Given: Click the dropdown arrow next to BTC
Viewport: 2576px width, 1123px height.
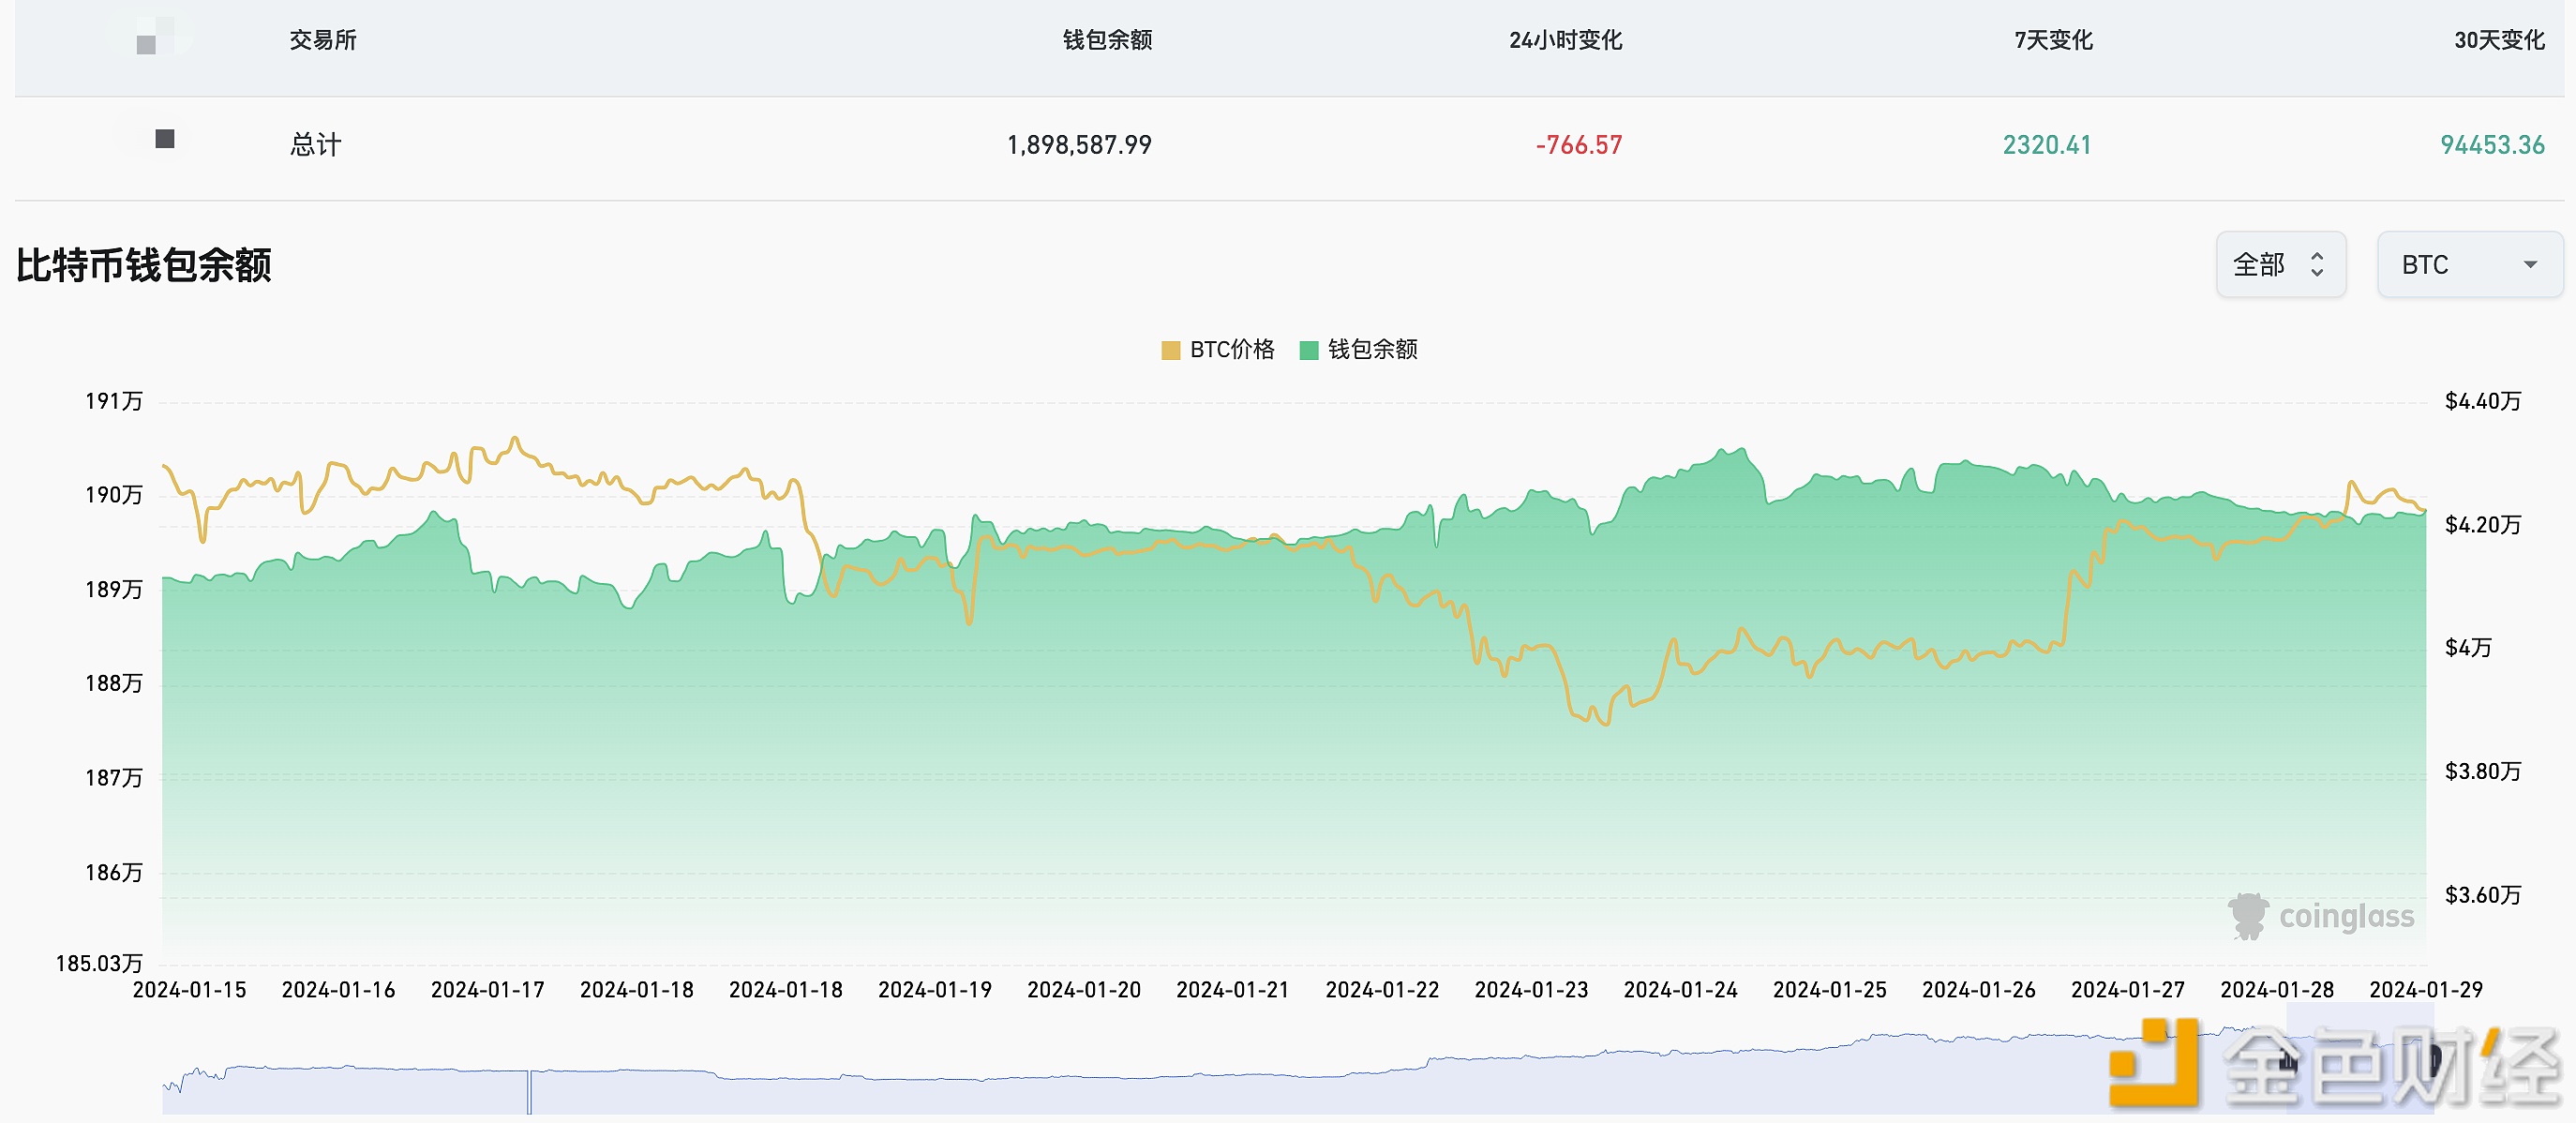Looking at the screenshot, I should [2531, 264].
